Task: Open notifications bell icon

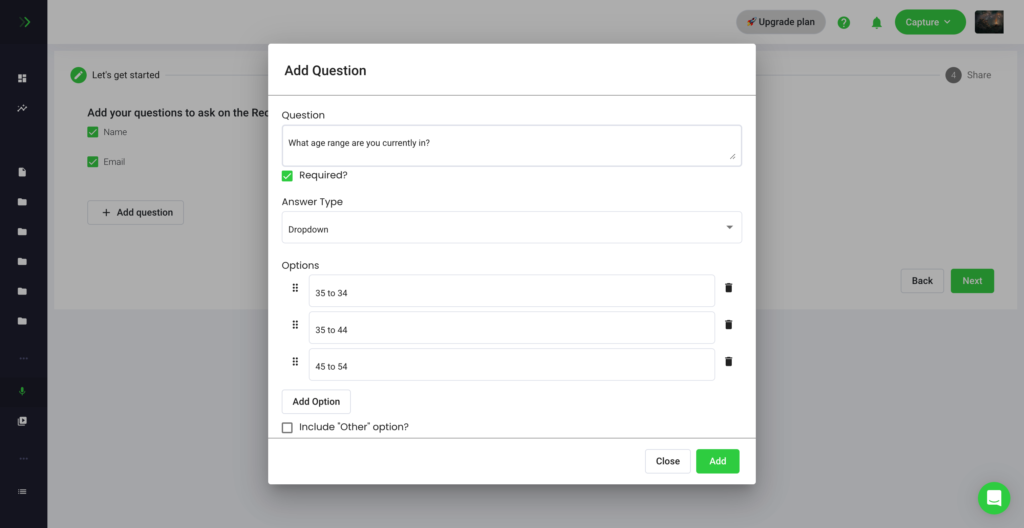Action: tap(877, 22)
